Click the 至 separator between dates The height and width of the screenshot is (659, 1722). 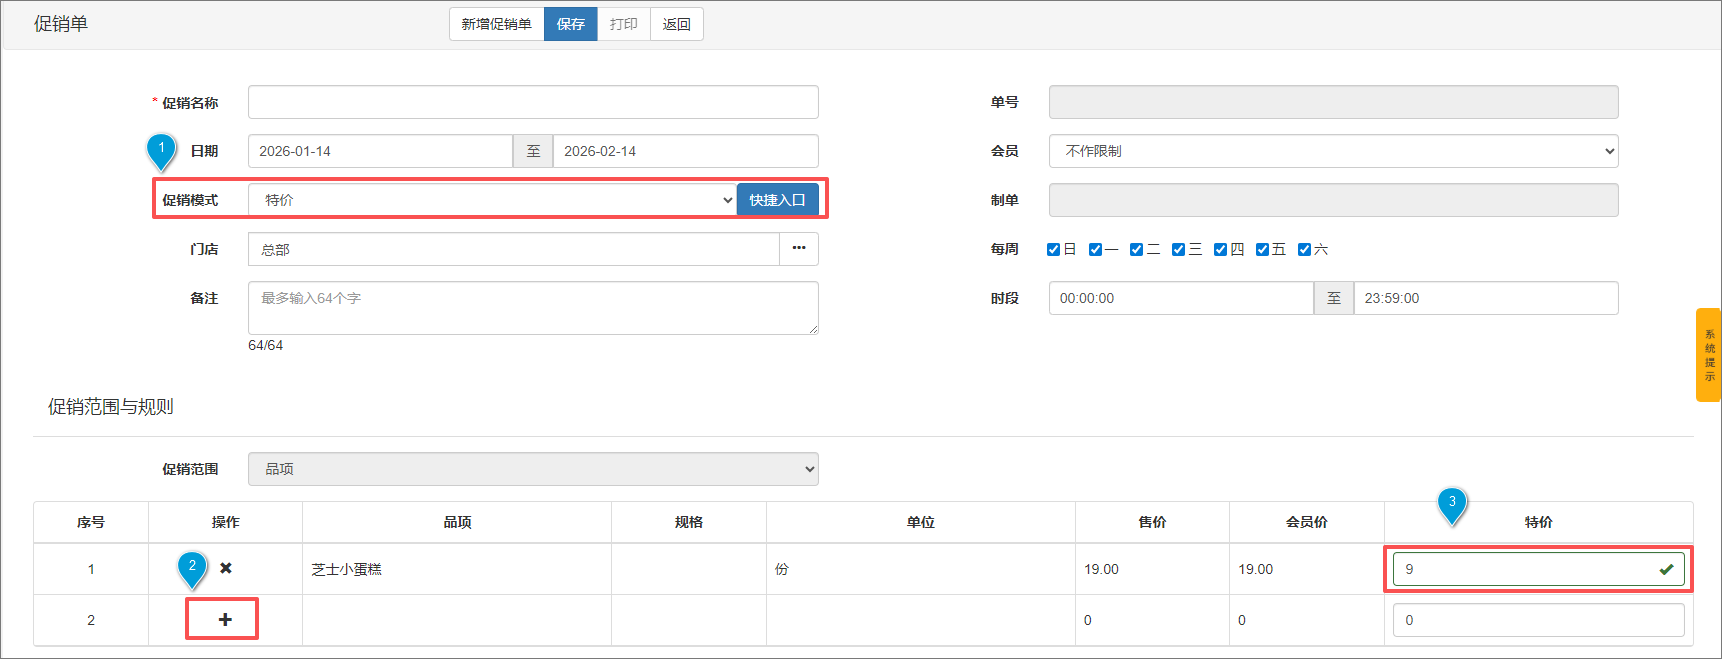[x=533, y=151]
